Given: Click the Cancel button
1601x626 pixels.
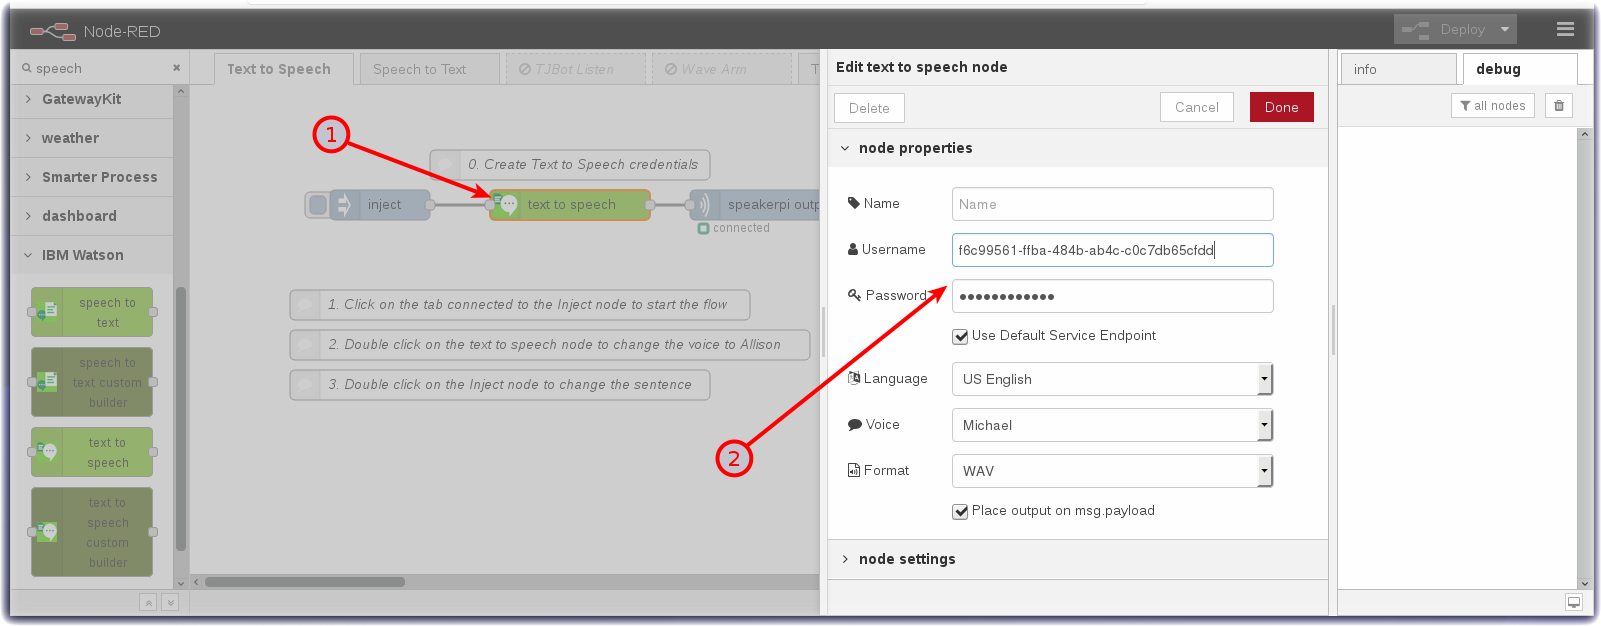Looking at the screenshot, I should (x=1197, y=107).
